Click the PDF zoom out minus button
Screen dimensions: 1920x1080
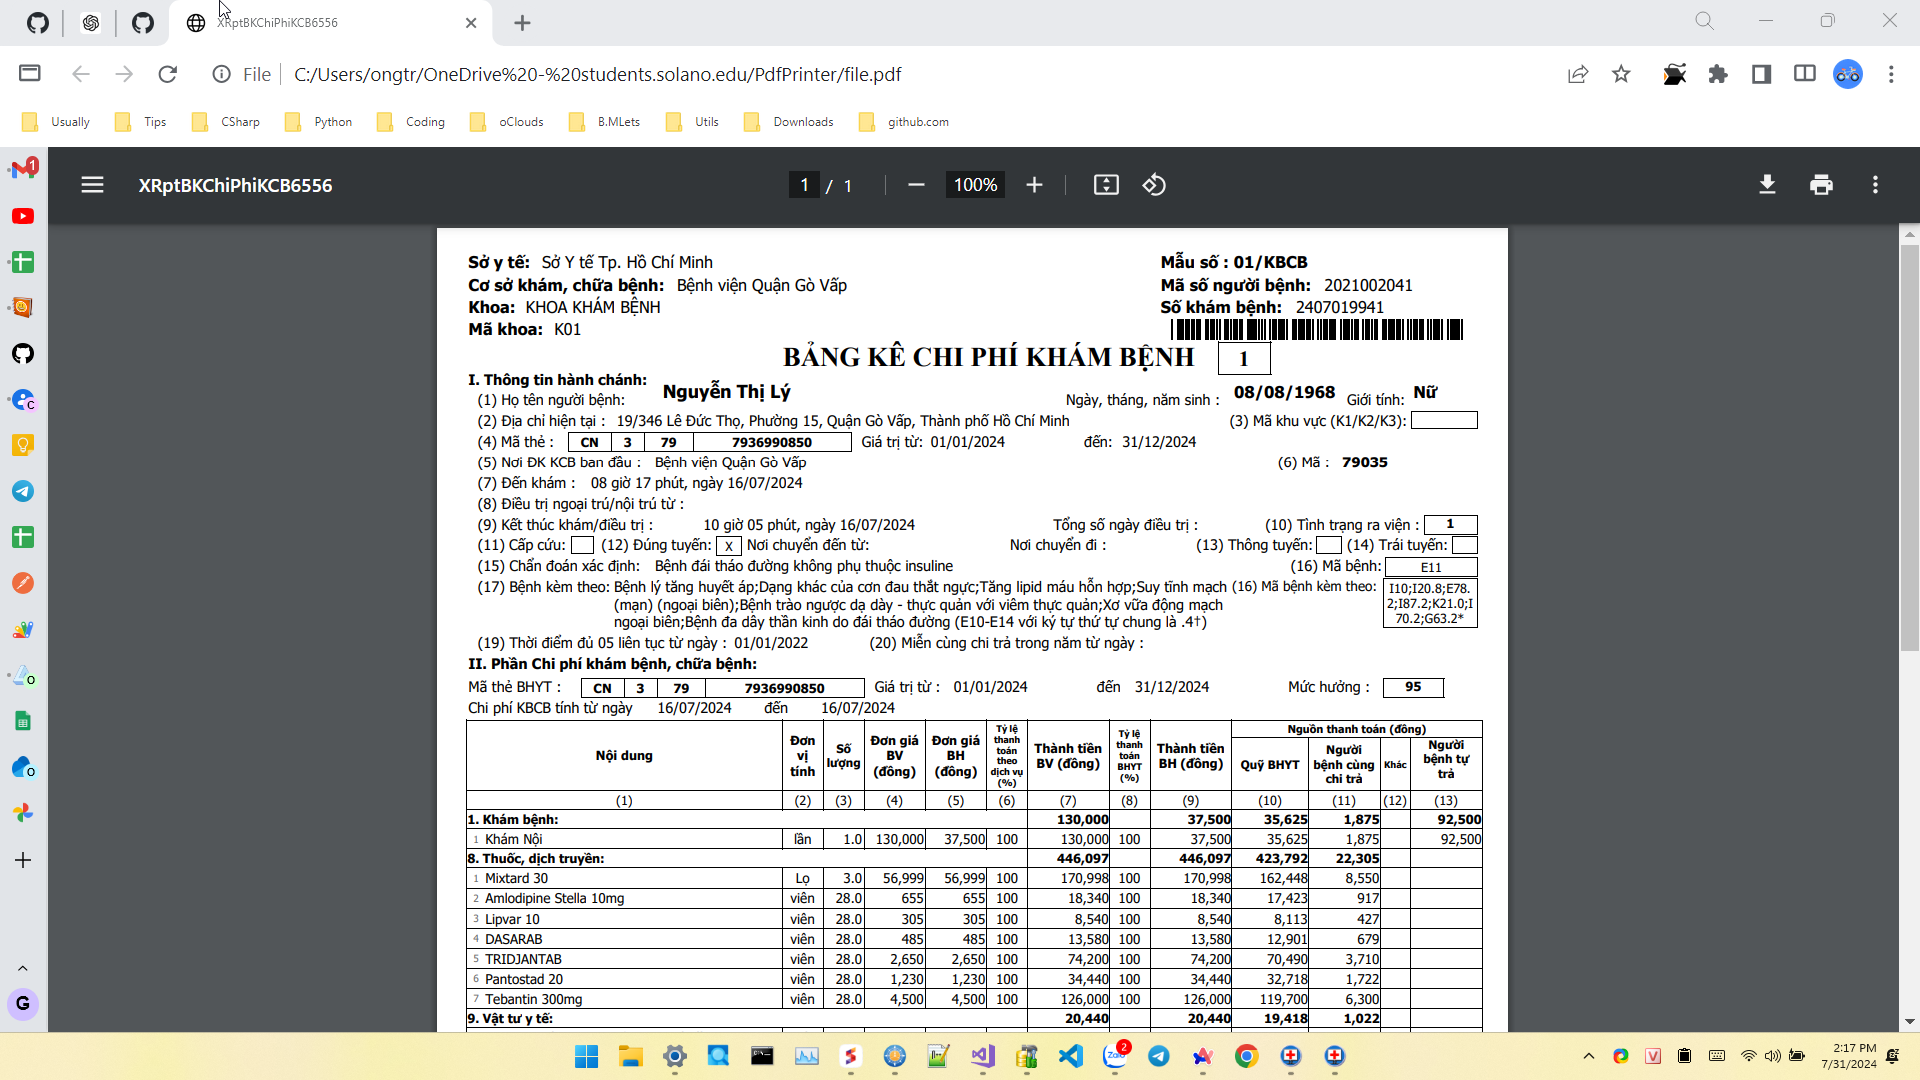tap(916, 185)
